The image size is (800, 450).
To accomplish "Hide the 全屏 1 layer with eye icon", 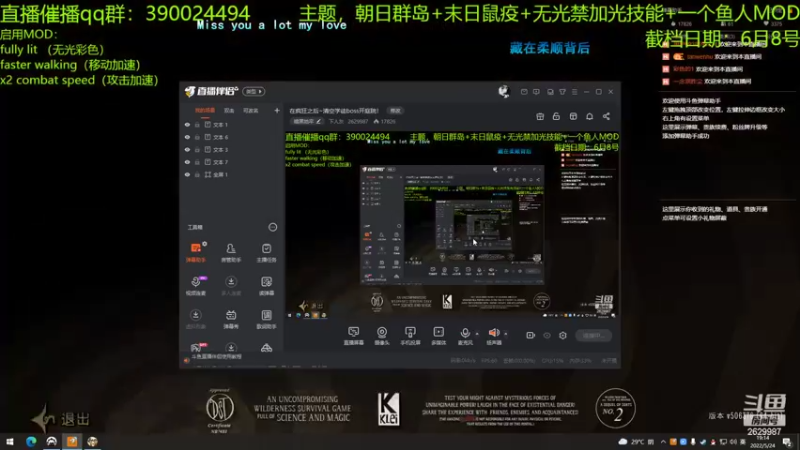I will (x=187, y=174).
